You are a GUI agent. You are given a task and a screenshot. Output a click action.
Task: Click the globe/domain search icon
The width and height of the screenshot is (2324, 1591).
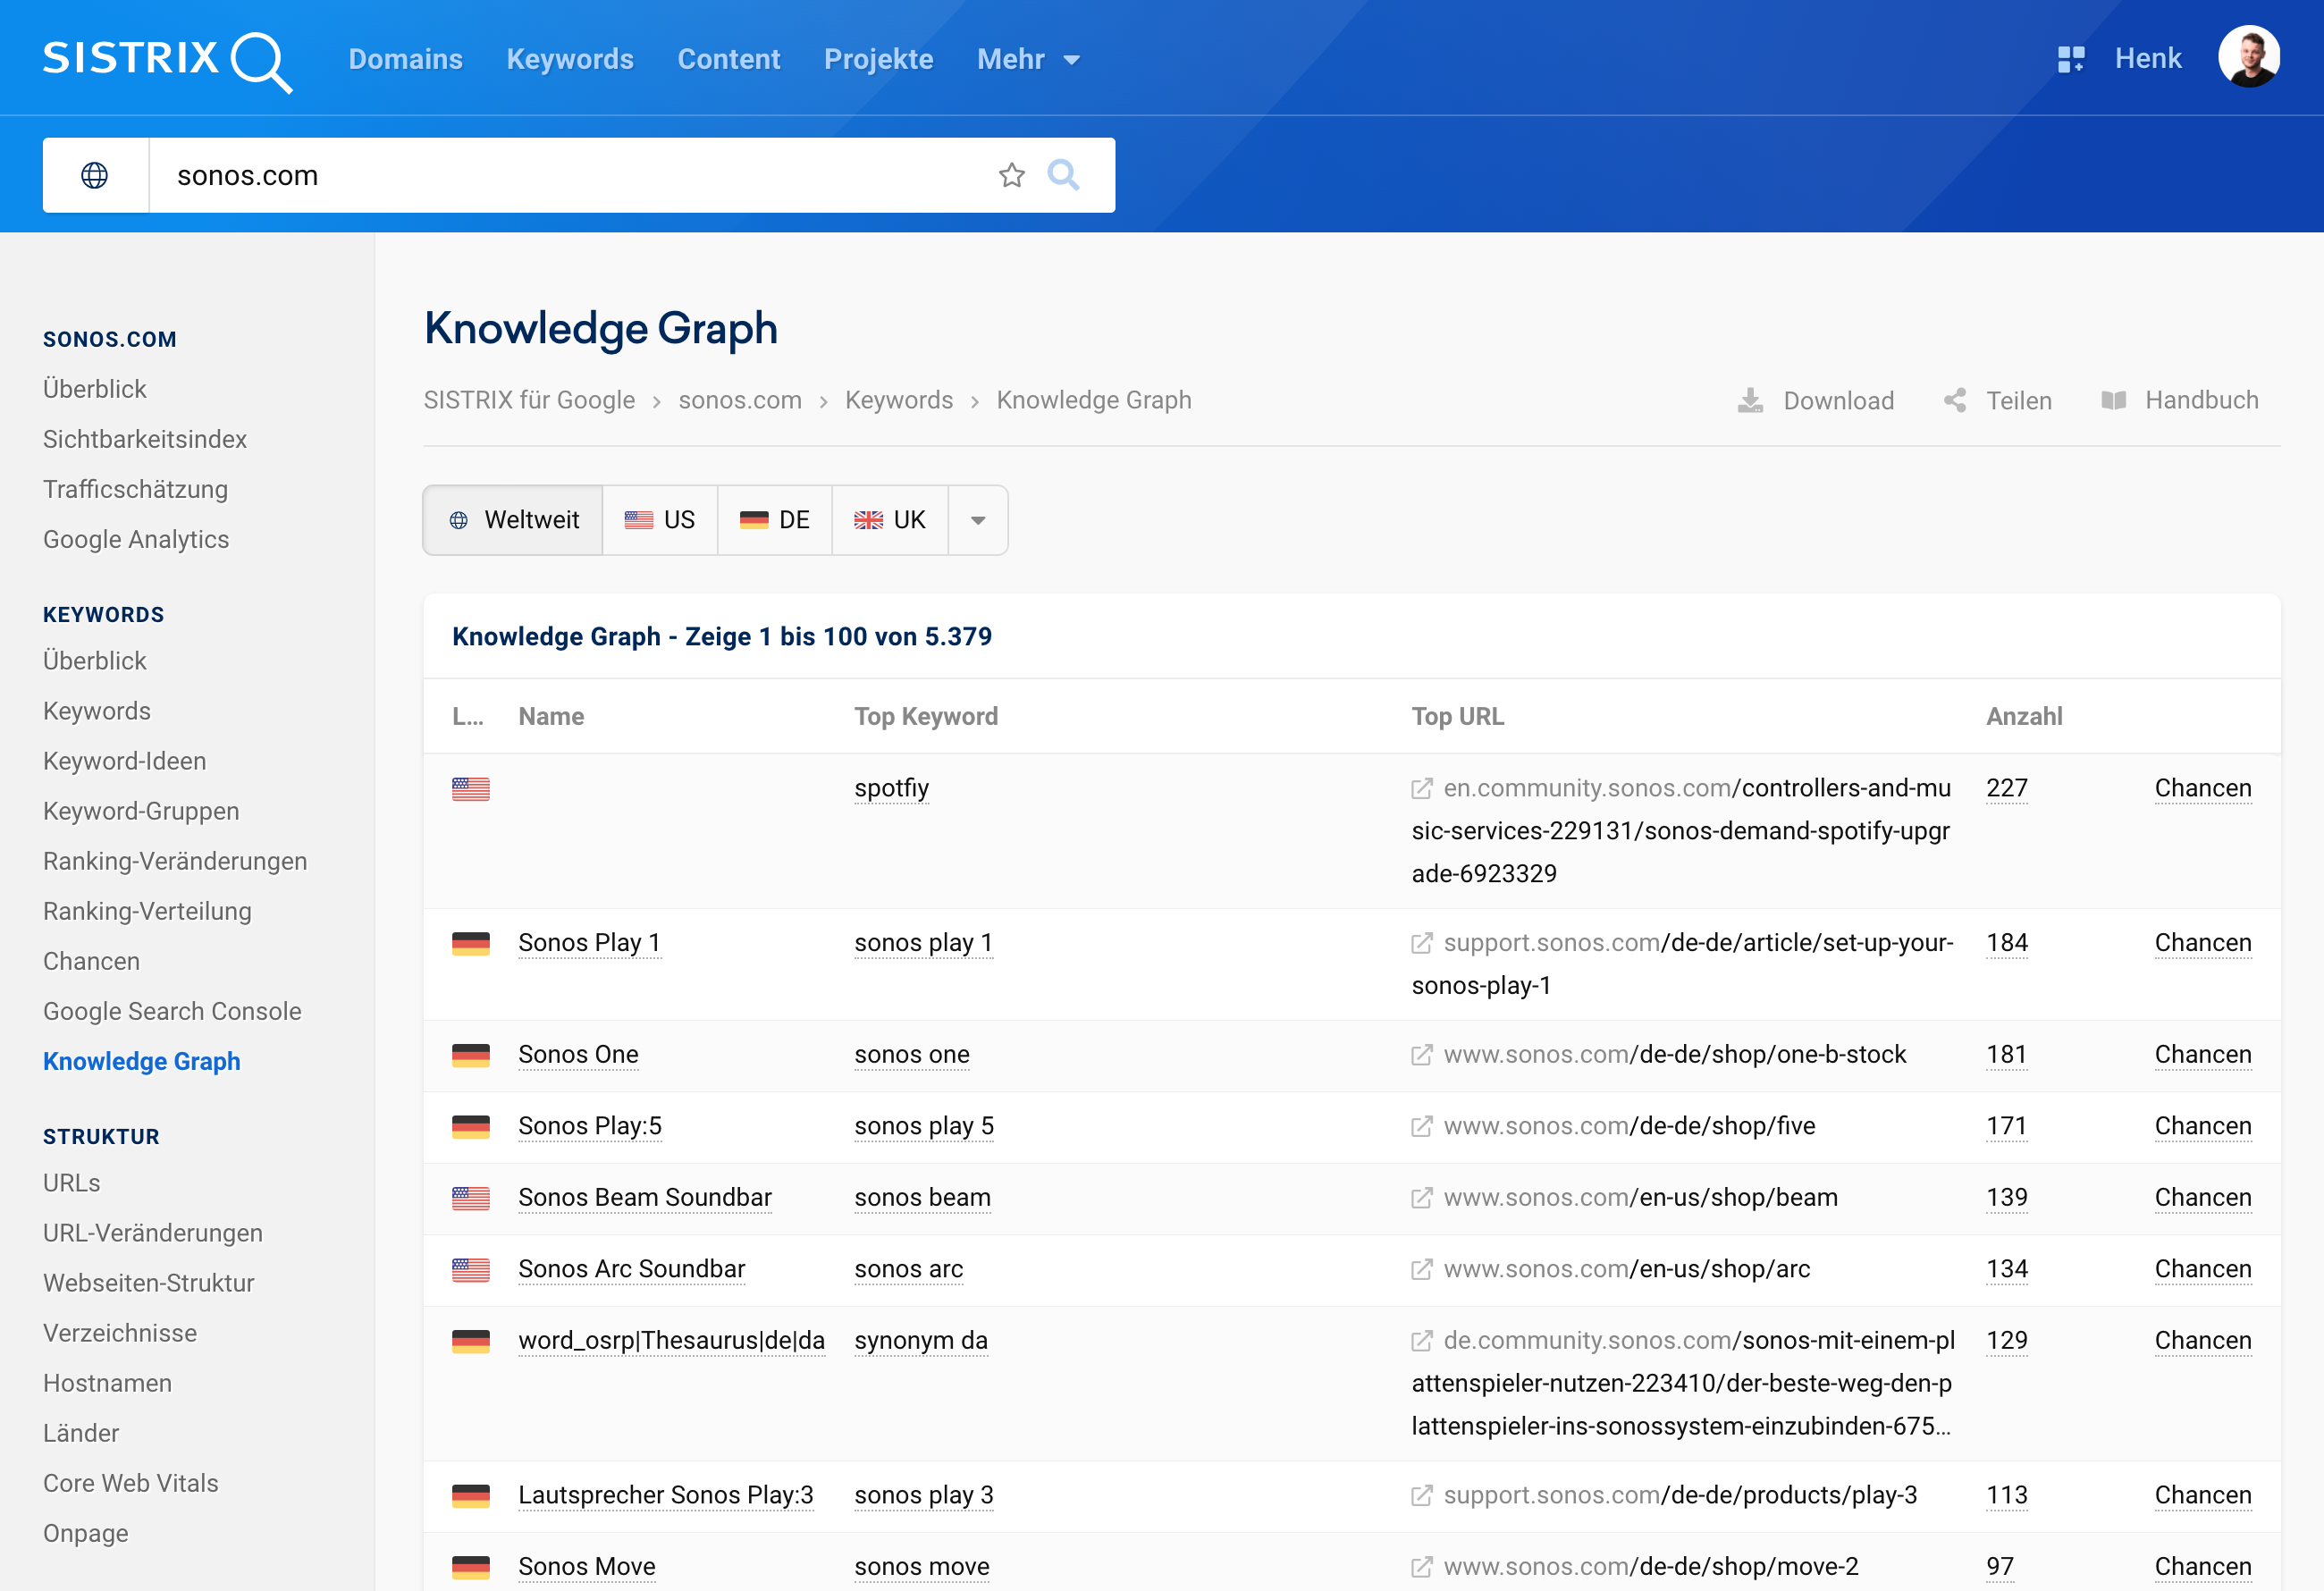97,173
